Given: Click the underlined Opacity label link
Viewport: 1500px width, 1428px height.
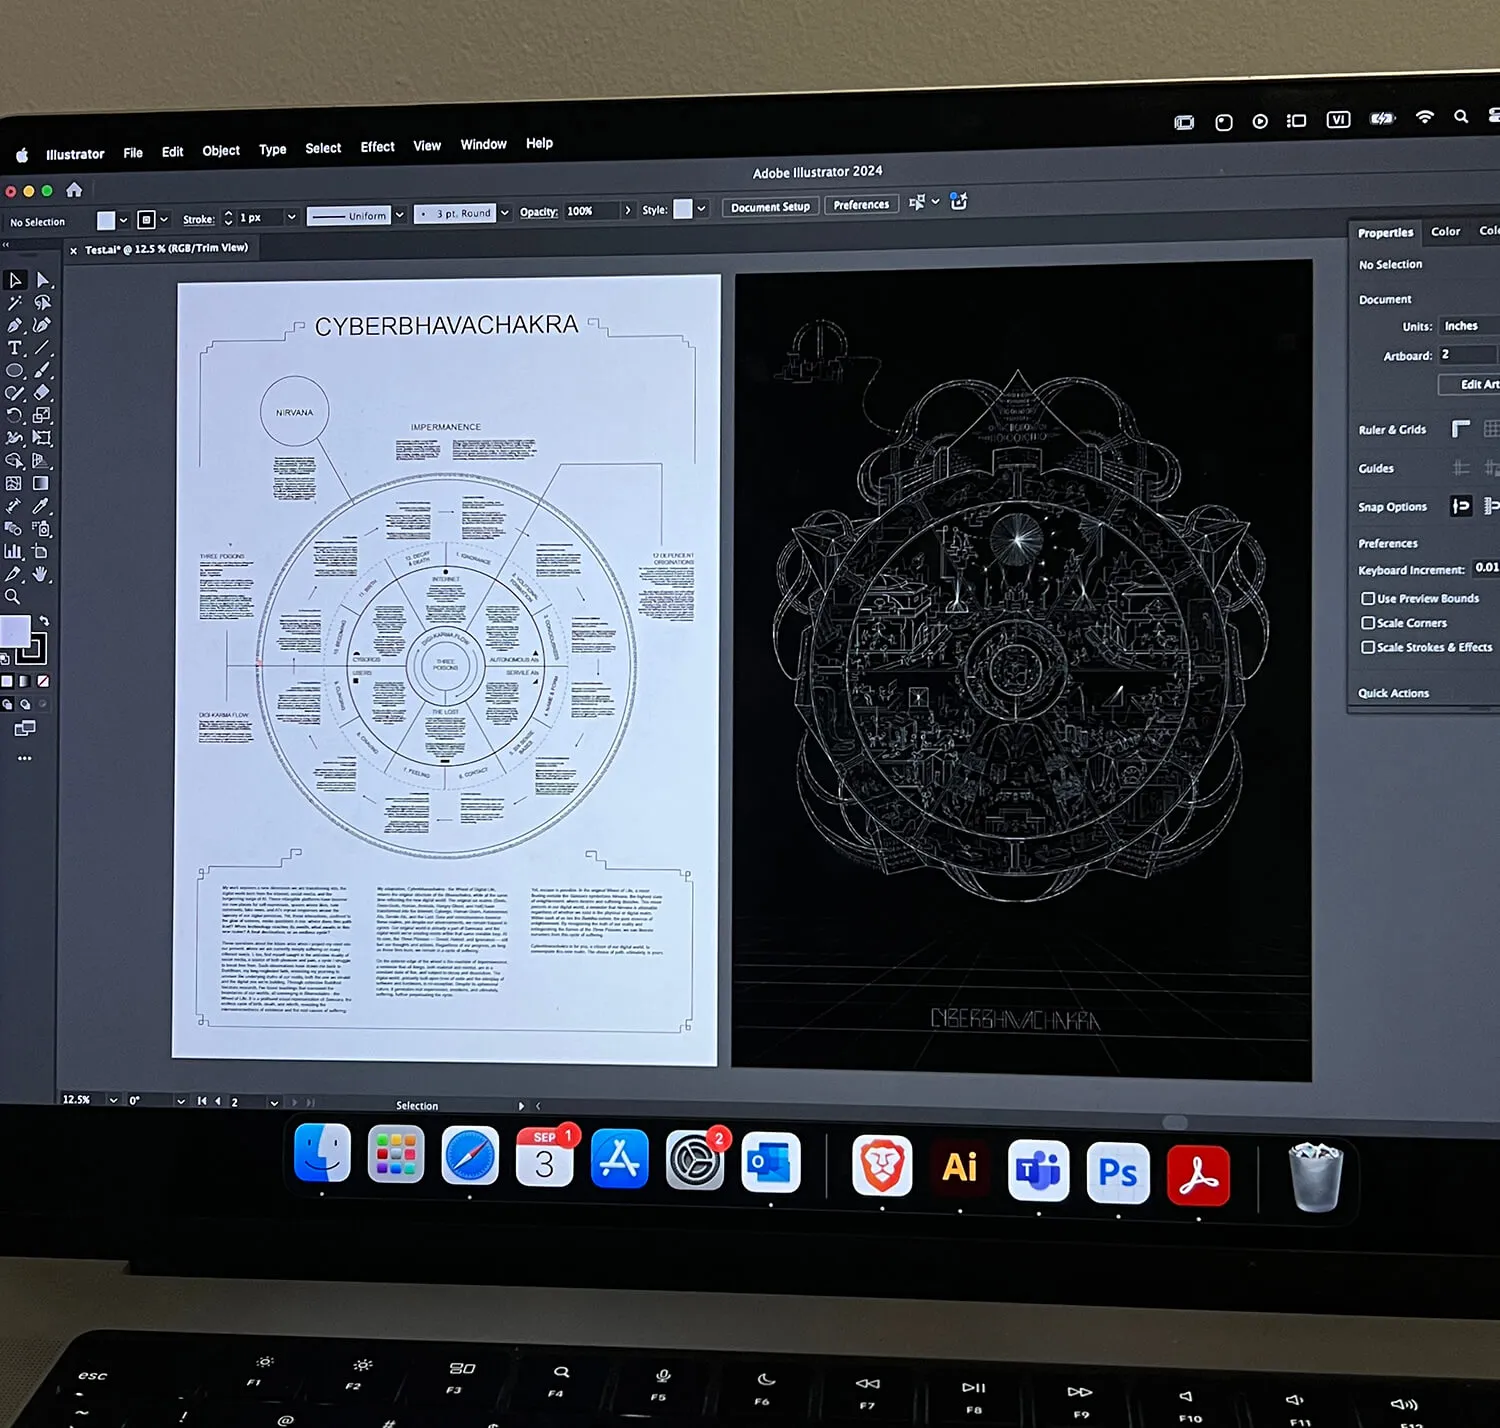Looking at the screenshot, I should pos(538,212).
